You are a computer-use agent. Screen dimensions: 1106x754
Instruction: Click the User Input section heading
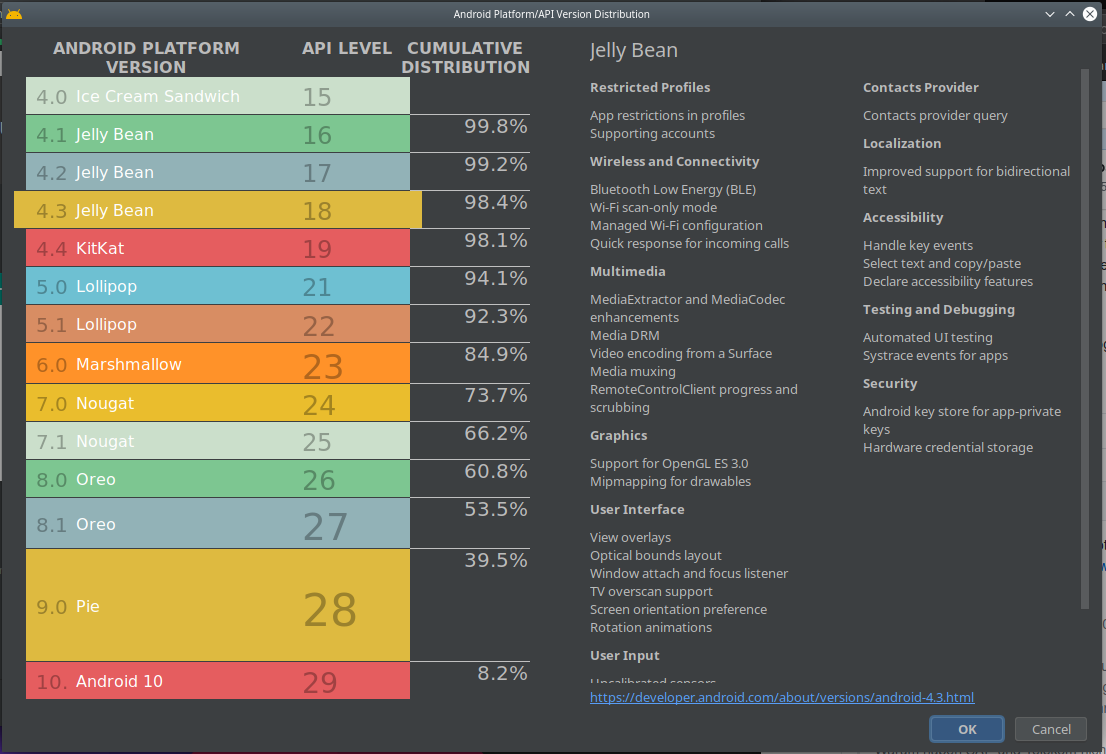[x=624, y=655]
